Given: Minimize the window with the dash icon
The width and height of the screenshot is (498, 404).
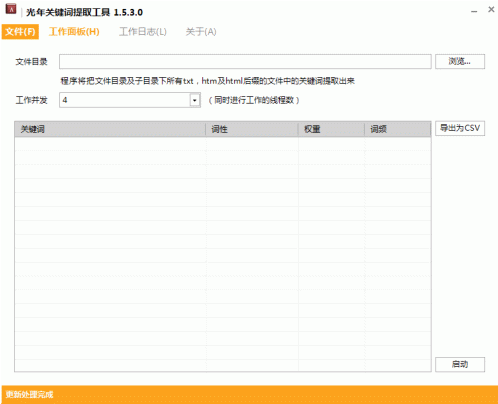Looking at the screenshot, I should [474, 11].
